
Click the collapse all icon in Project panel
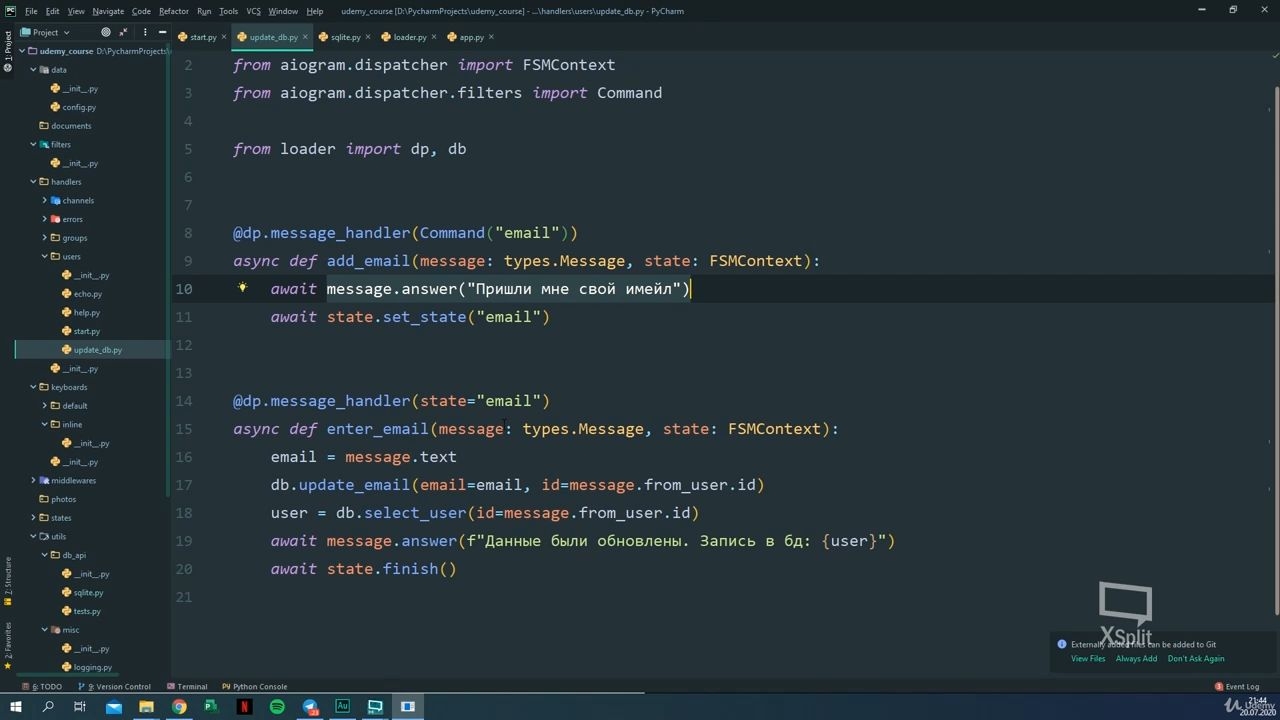tap(123, 32)
